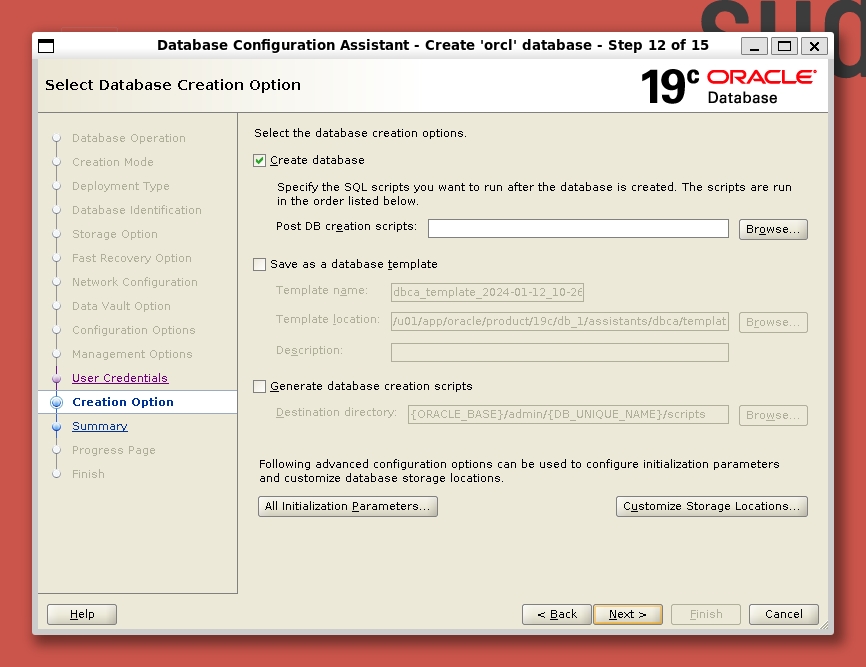The image size is (866, 667).
Task: Maximize the Database Configuration Assistant window
Action: click(x=785, y=46)
